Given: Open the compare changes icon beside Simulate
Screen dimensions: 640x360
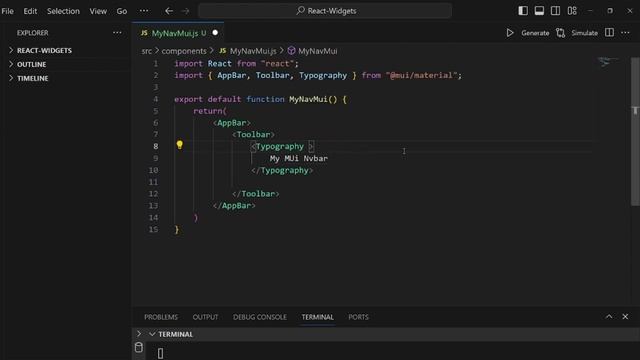Looking at the screenshot, I should [560, 33].
